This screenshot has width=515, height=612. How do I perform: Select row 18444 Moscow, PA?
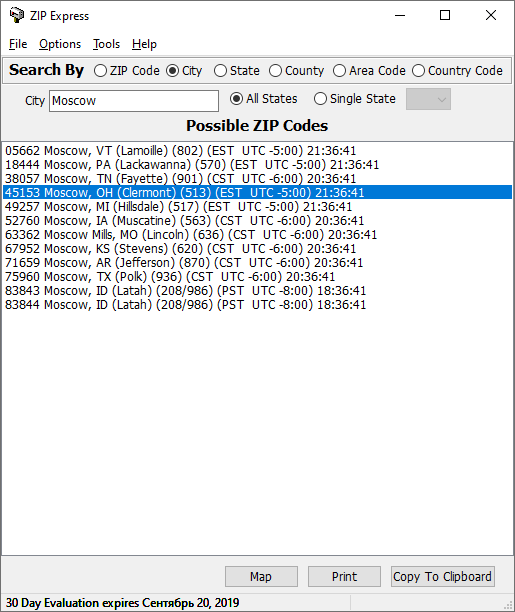(x=257, y=165)
